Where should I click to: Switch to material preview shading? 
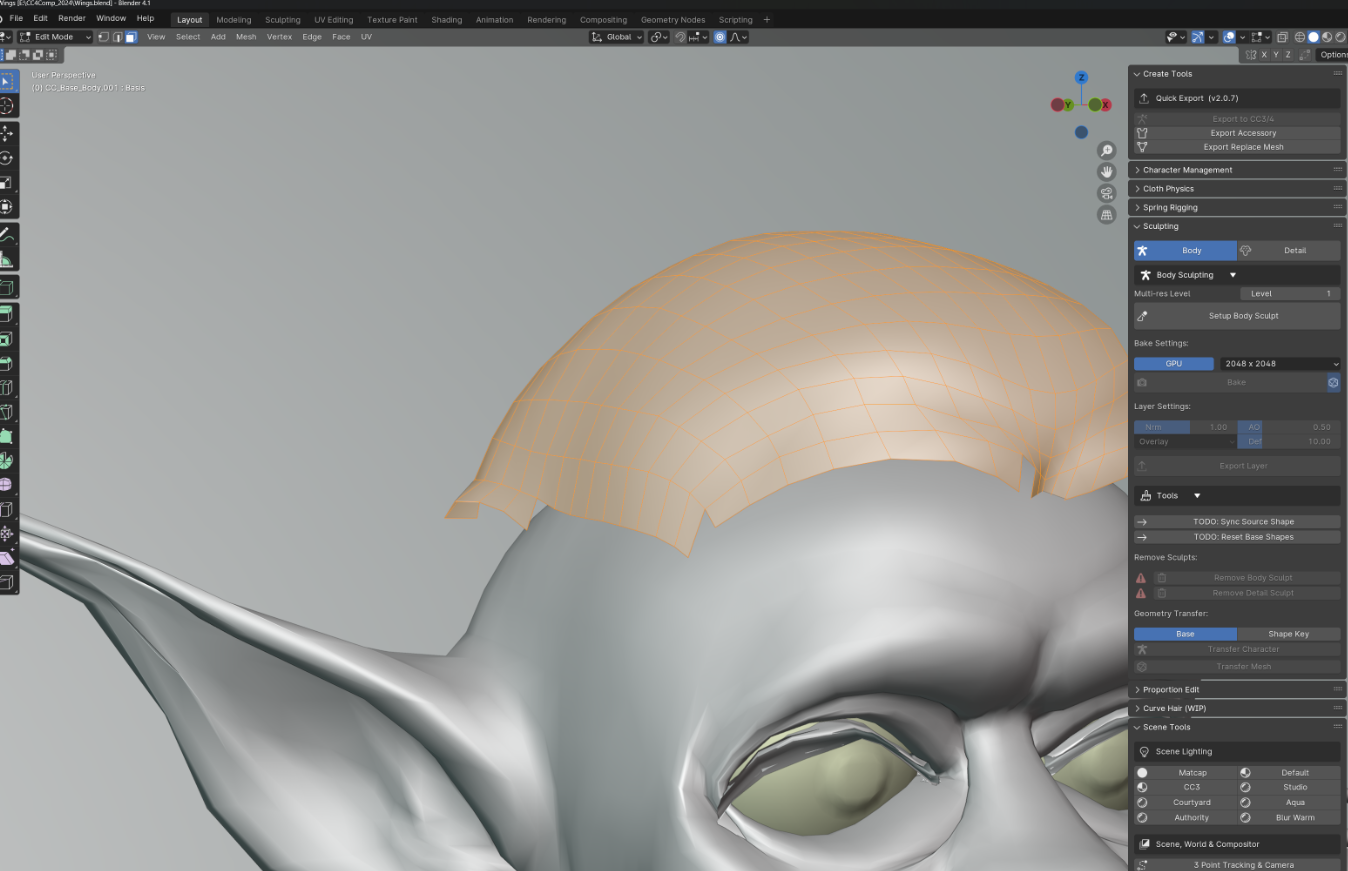pyautogui.click(x=1327, y=37)
